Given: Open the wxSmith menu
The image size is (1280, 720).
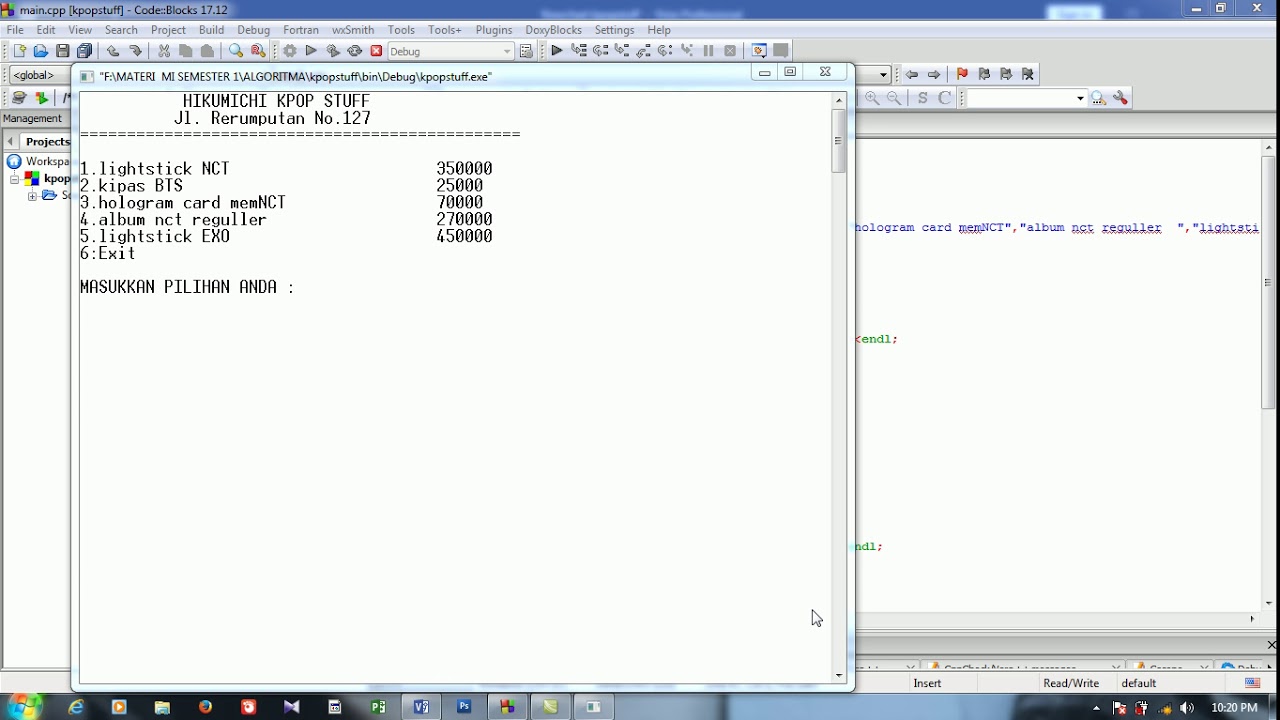Looking at the screenshot, I should (353, 30).
